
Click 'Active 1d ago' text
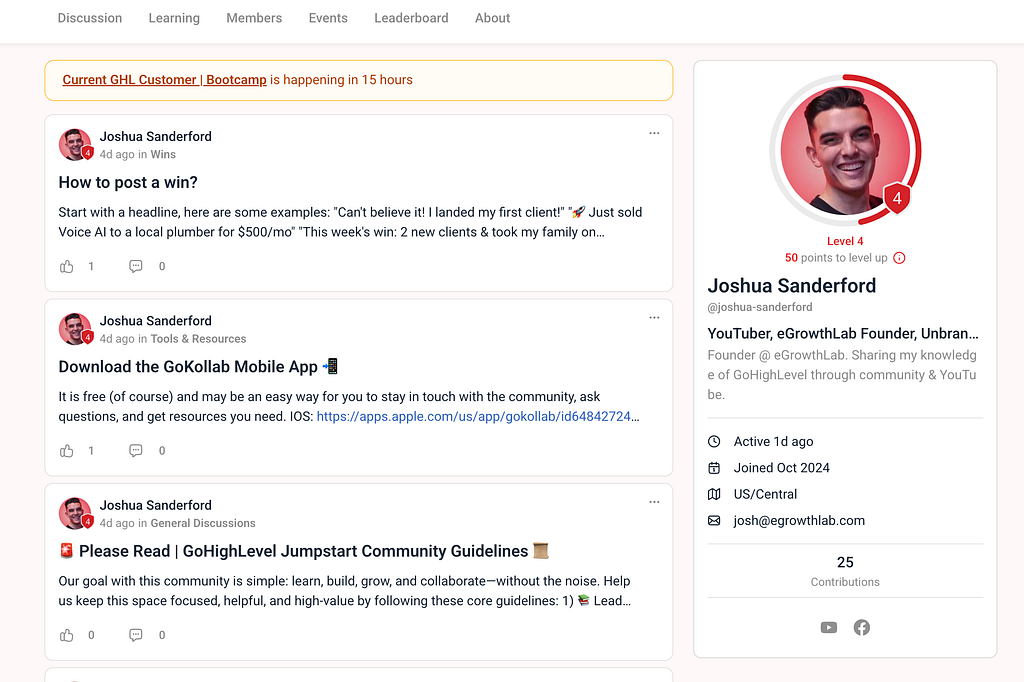(x=773, y=442)
